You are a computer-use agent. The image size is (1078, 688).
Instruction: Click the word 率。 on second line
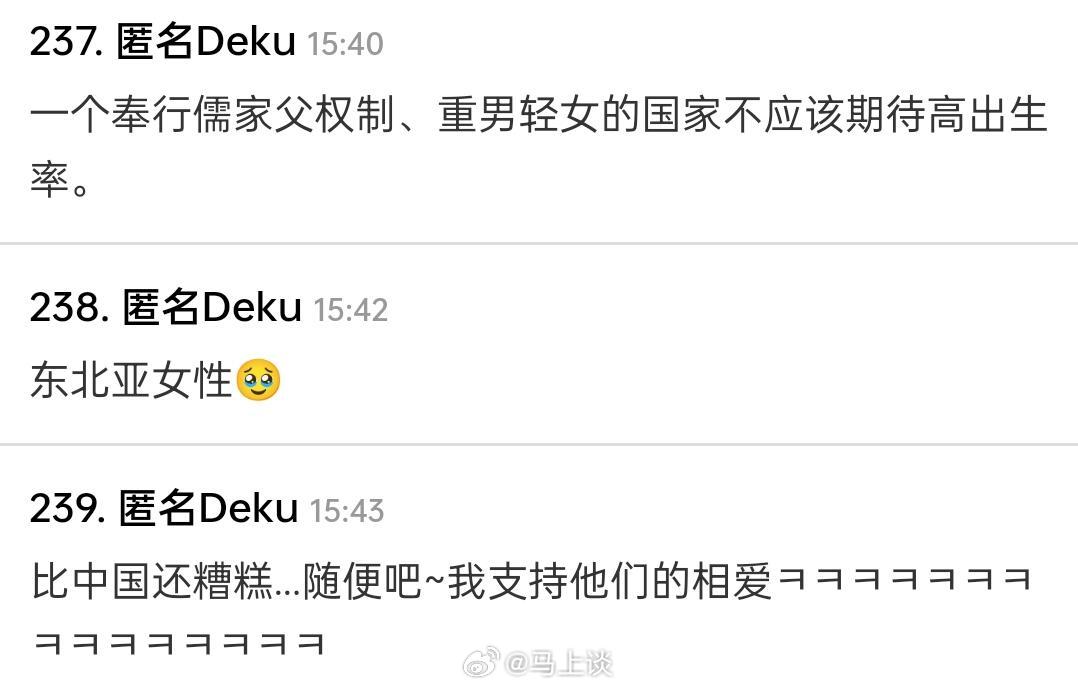(x=59, y=181)
